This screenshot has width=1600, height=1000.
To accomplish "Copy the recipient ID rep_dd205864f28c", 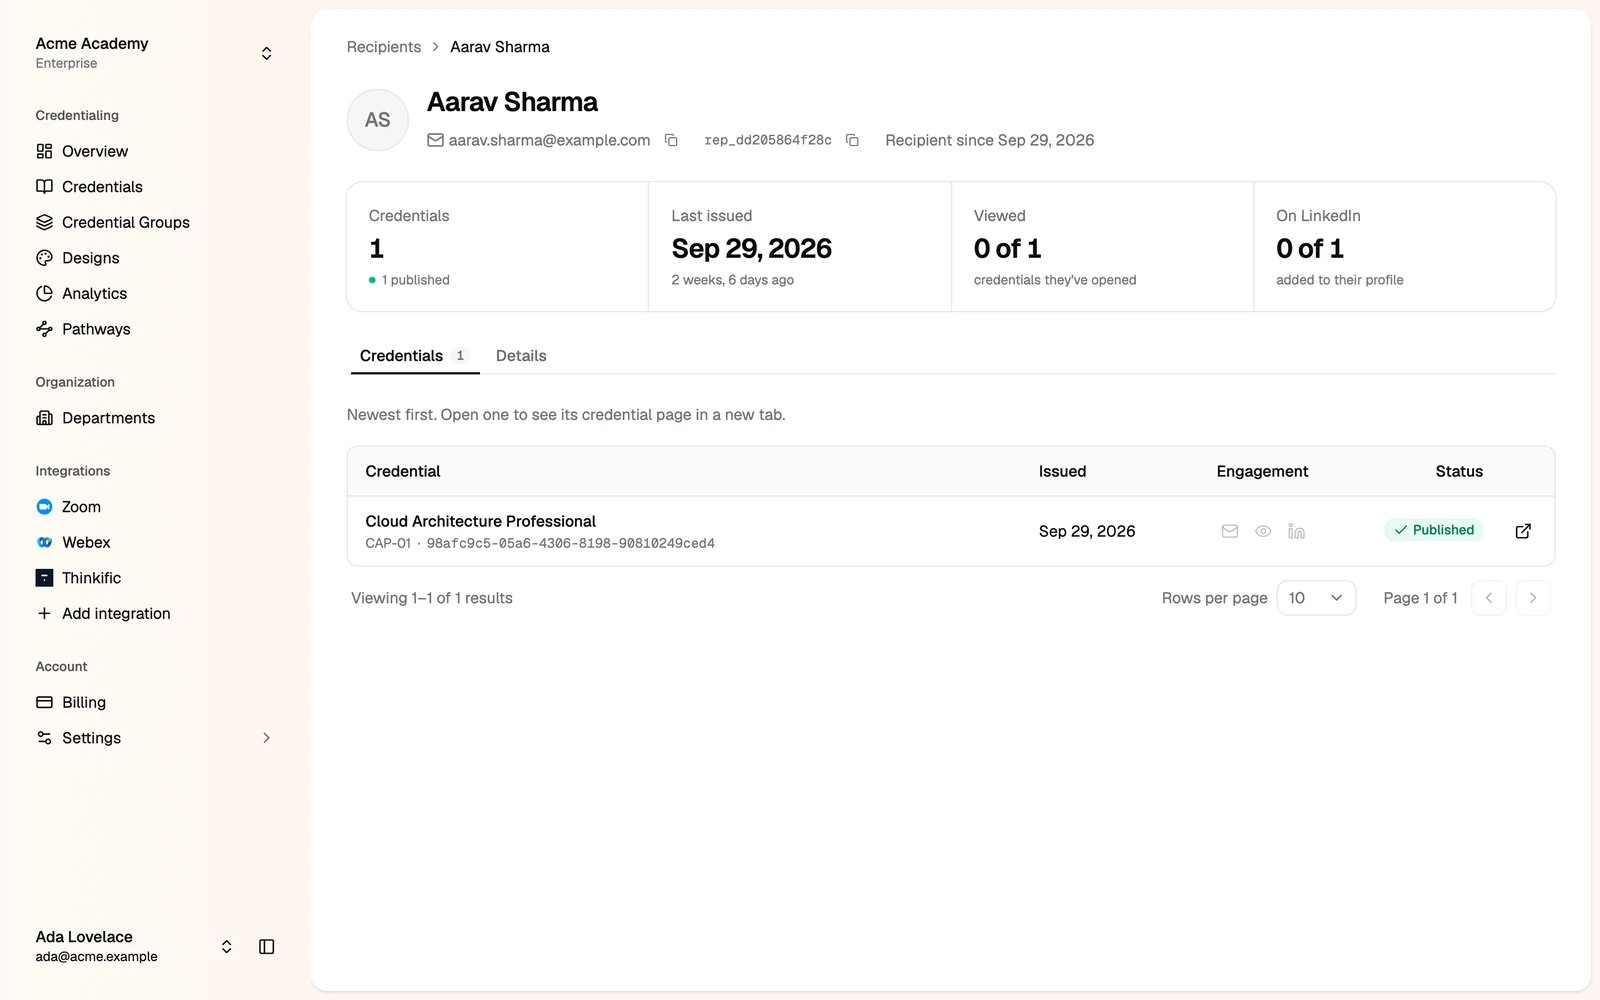I will point(852,141).
